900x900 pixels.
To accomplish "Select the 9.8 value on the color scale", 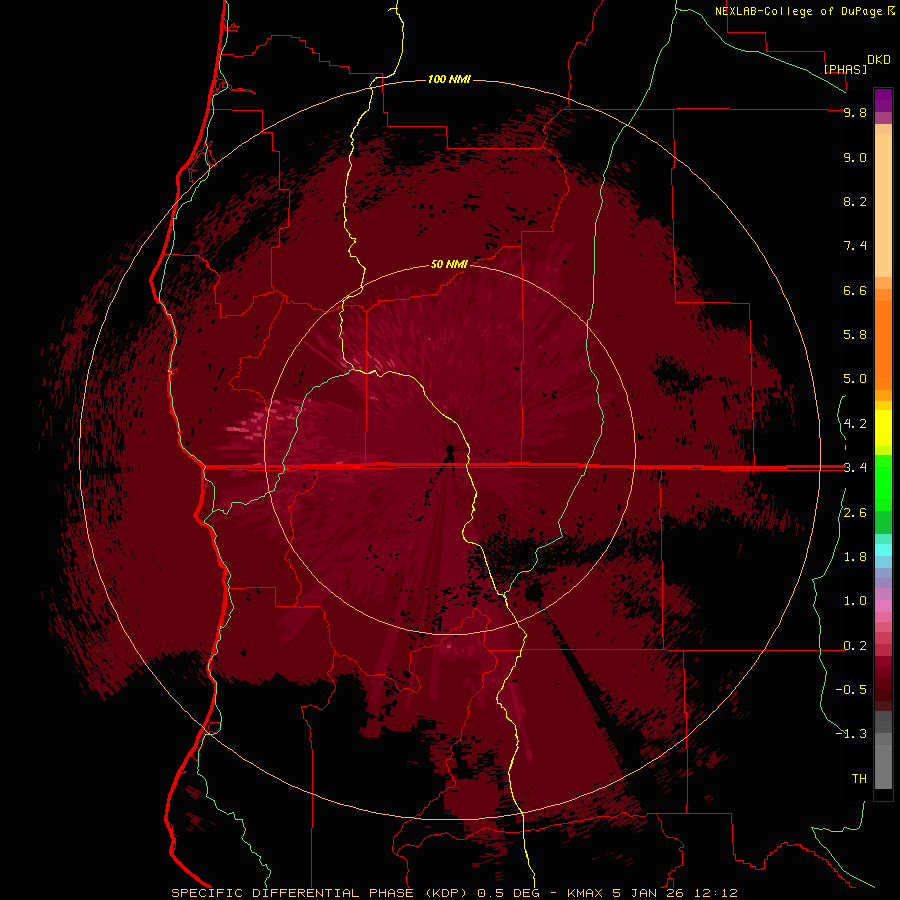I will click(855, 112).
